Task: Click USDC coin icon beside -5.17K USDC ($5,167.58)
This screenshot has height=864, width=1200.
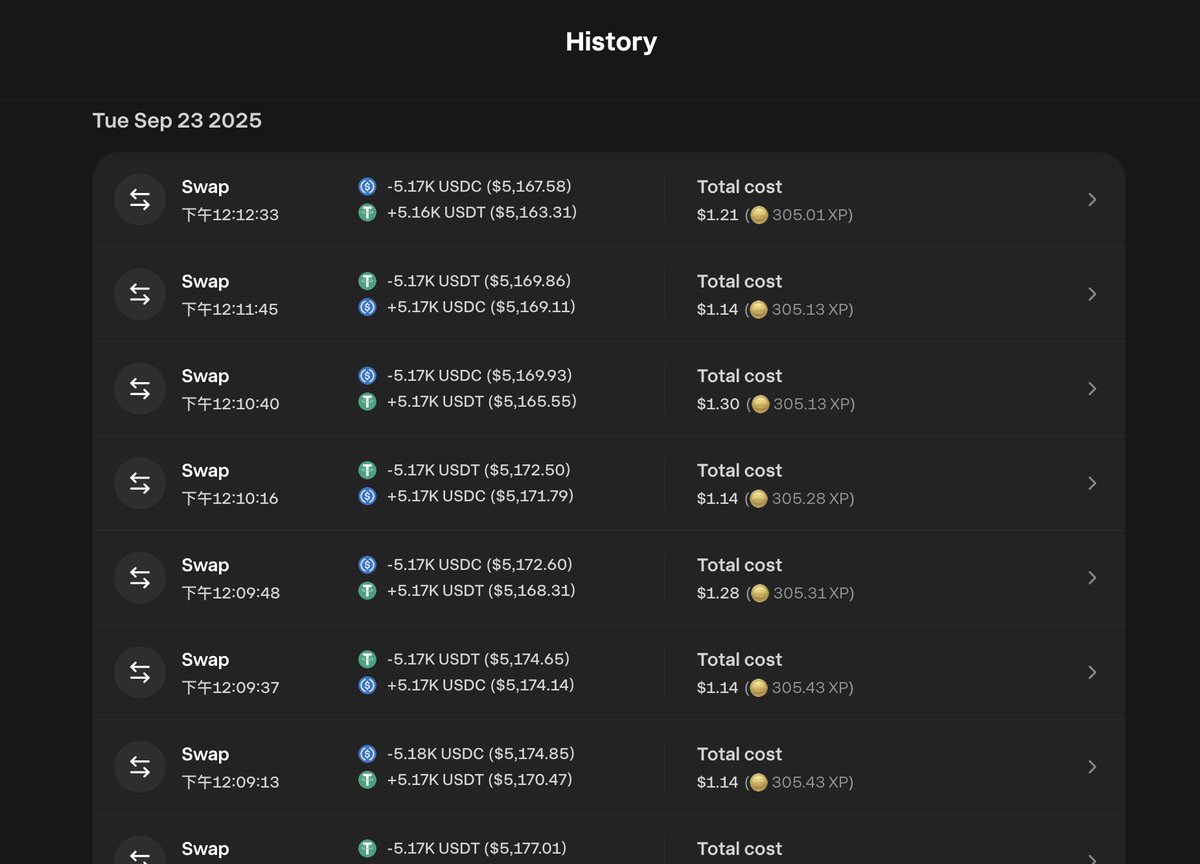Action: pos(367,186)
